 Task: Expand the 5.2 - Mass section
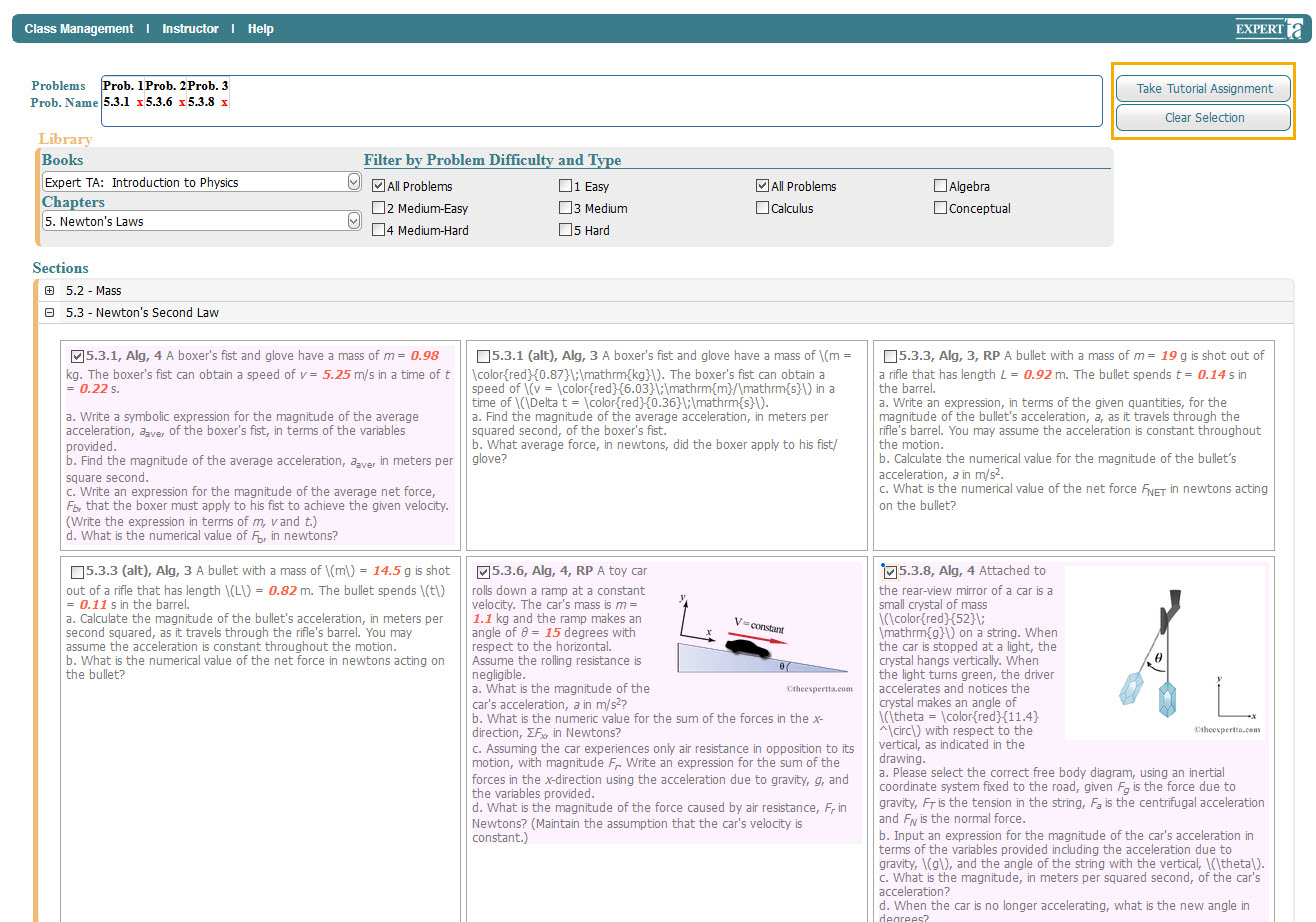[x=50, y=291]
